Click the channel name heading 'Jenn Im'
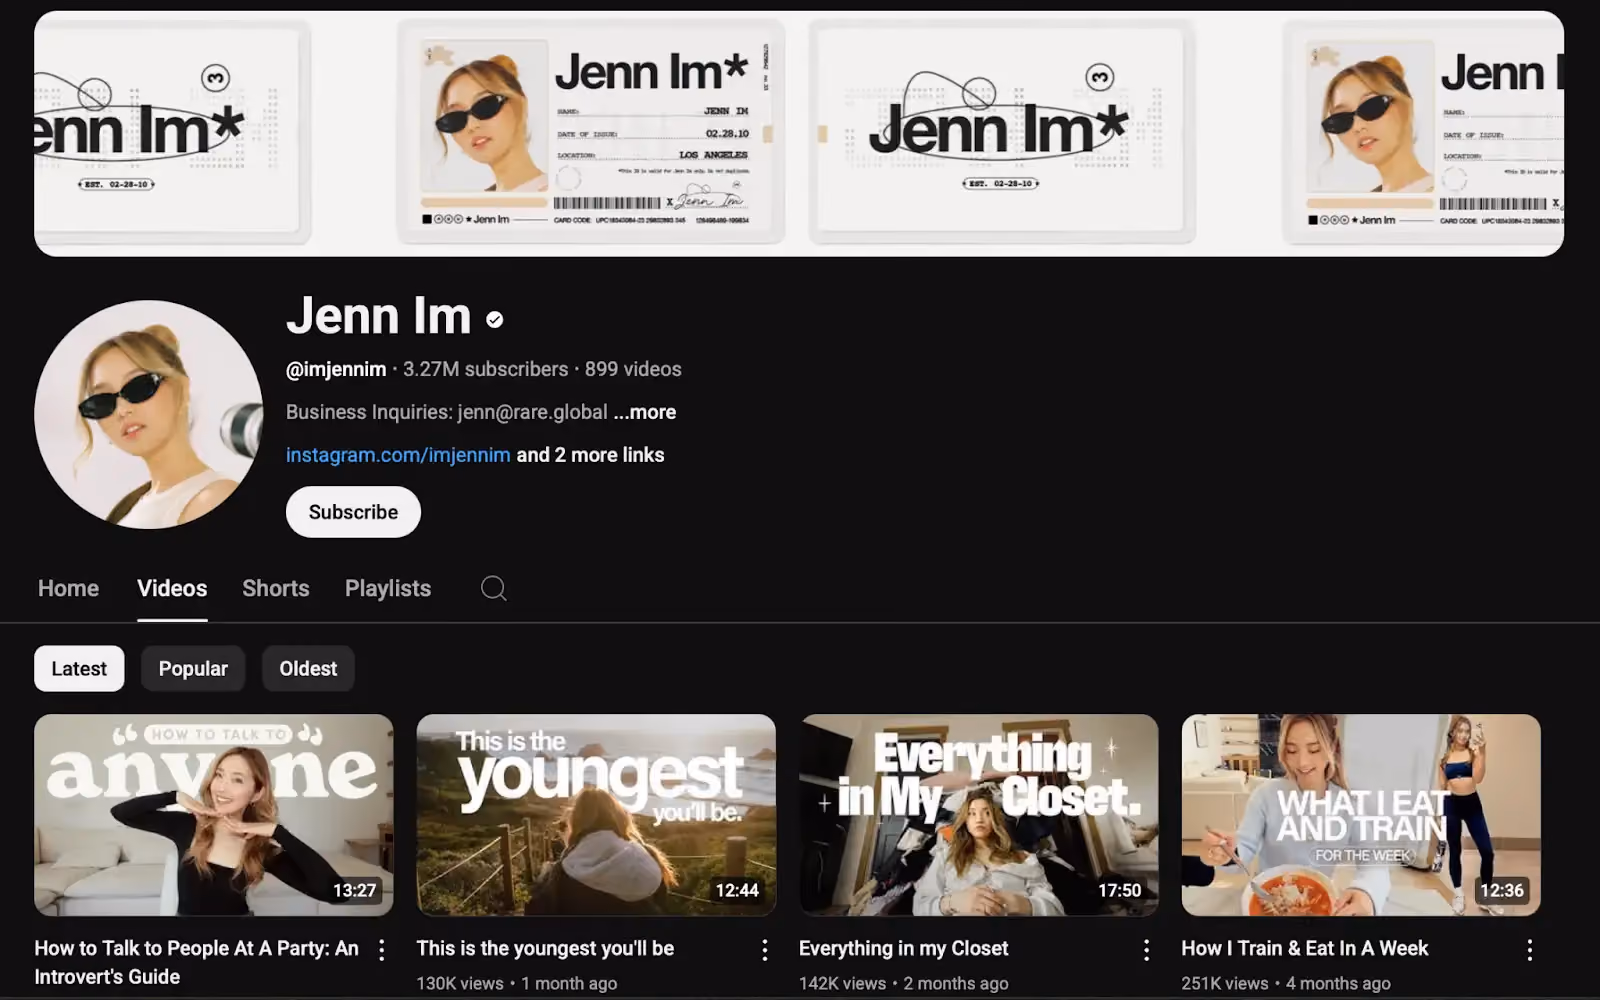Image resolution: width=1600 pixels, height=1000 pixels. 379,316
